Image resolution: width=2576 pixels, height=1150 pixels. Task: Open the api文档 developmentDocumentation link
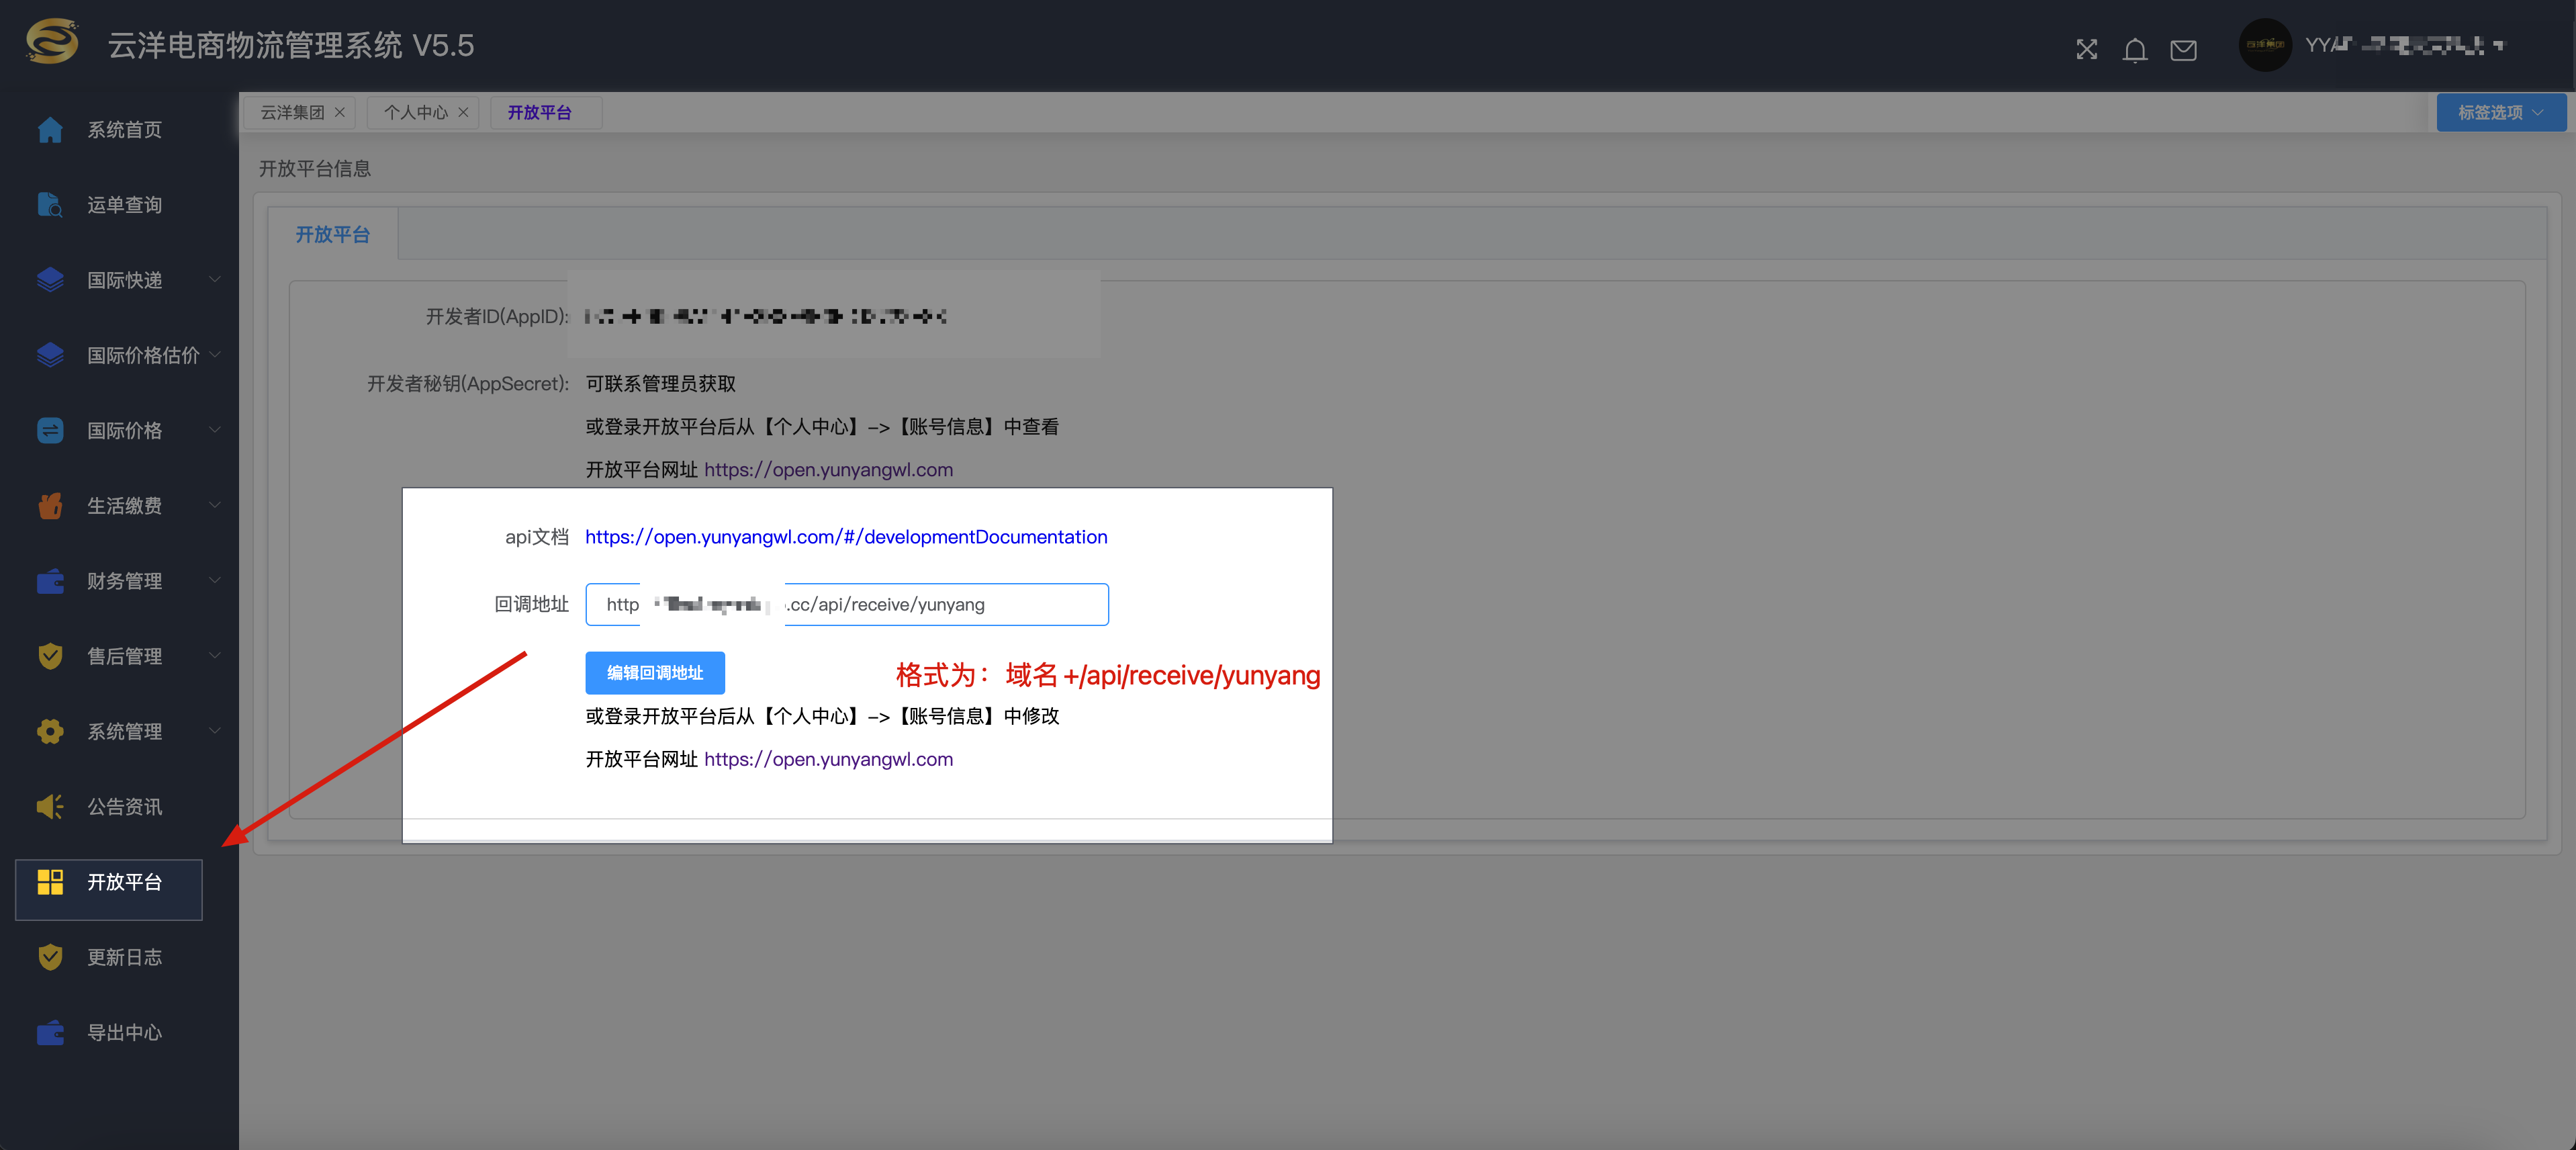(x=846, y=537)
